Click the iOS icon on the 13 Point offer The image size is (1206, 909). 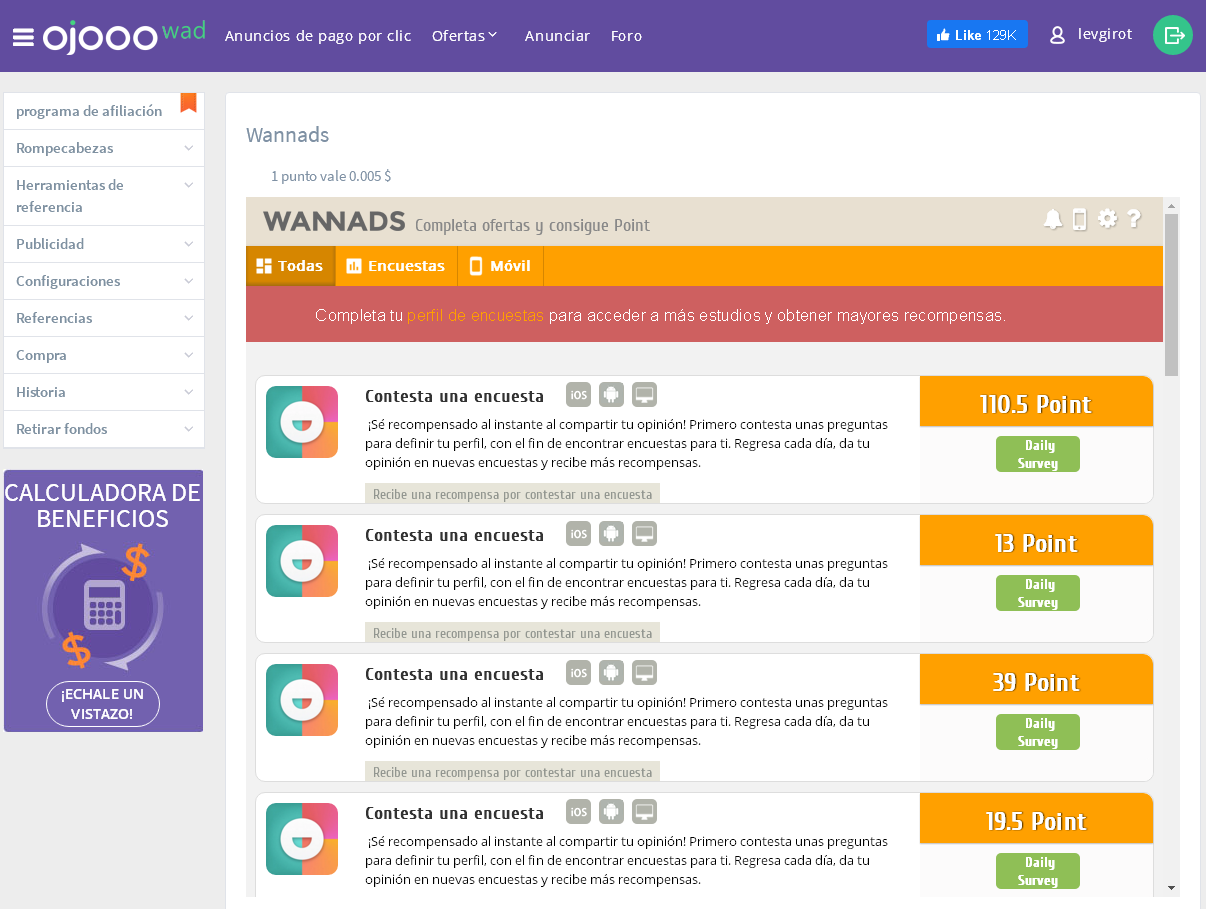(x=579, y=534)
